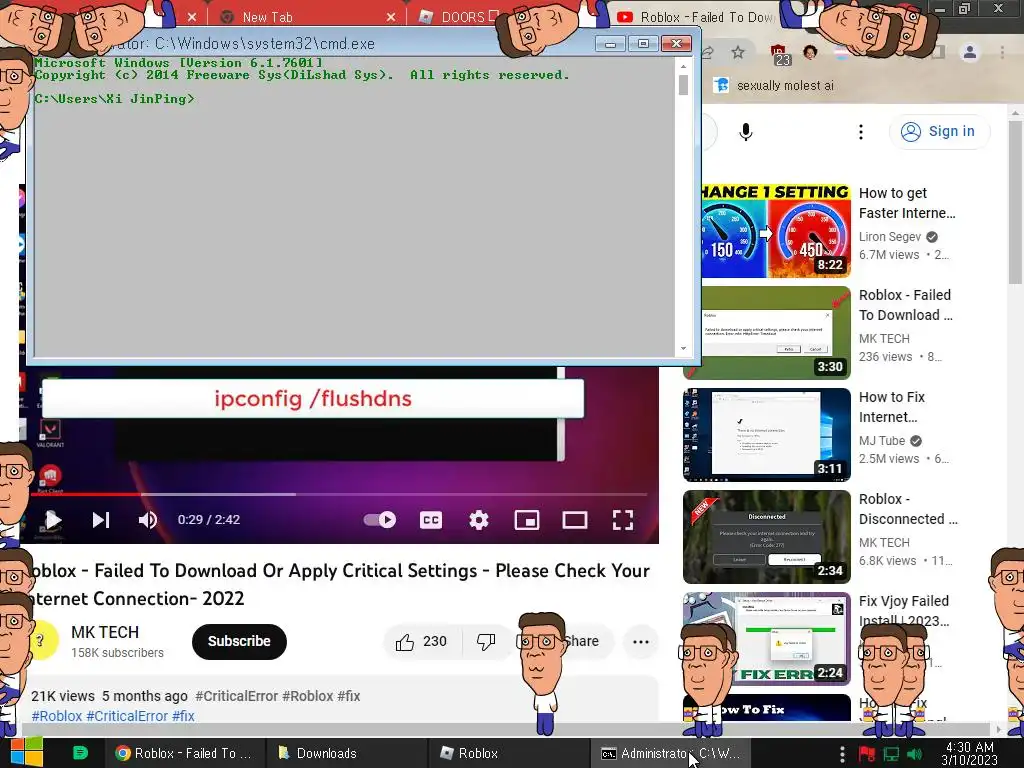Open the clock showing 4:30 AM
Screen dimensions: 1024x768
(970, 754)
